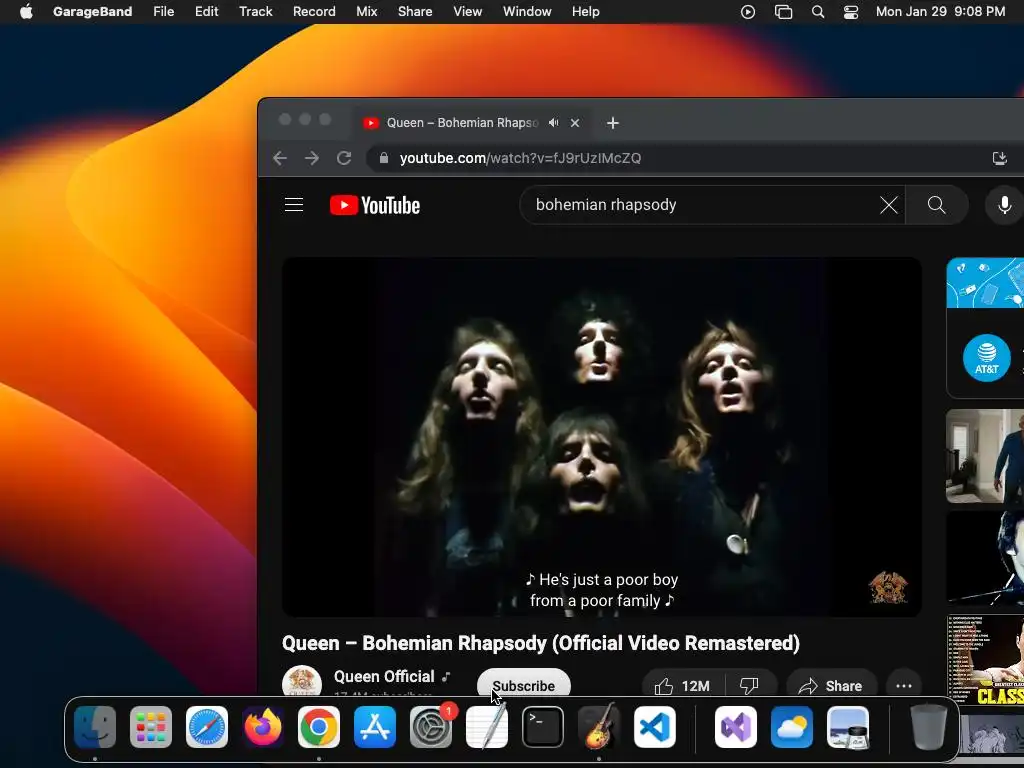Open the File menu
The height and width of the screenshot is (768, 1024).
point(163,11)
